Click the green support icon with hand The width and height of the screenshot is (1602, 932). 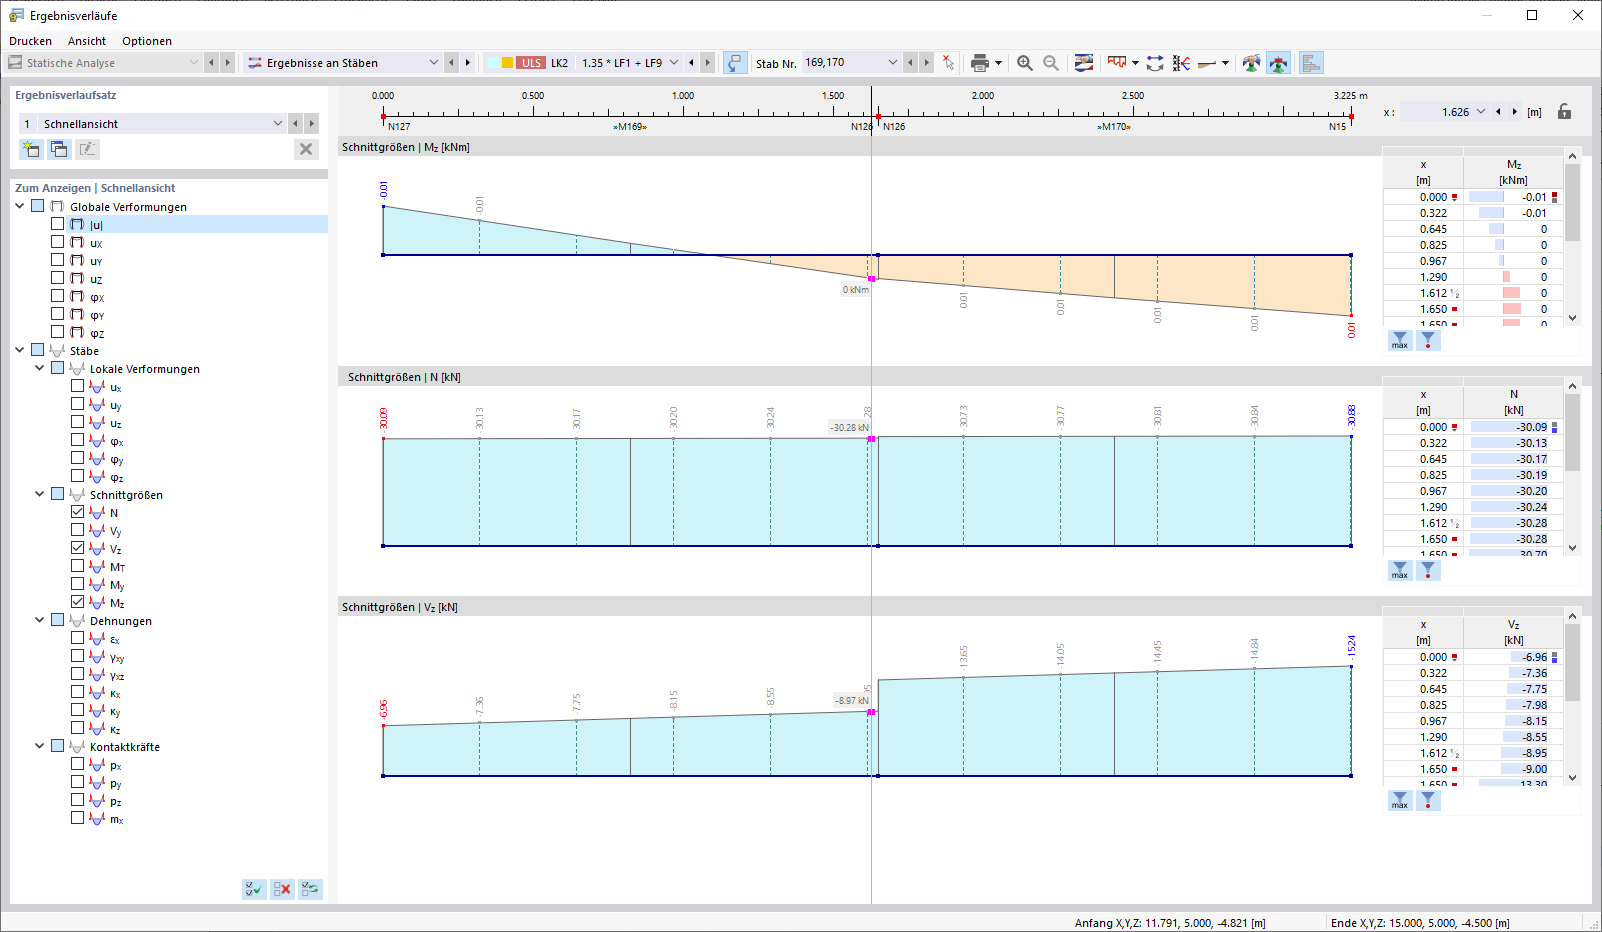[x=1251, y=63]
